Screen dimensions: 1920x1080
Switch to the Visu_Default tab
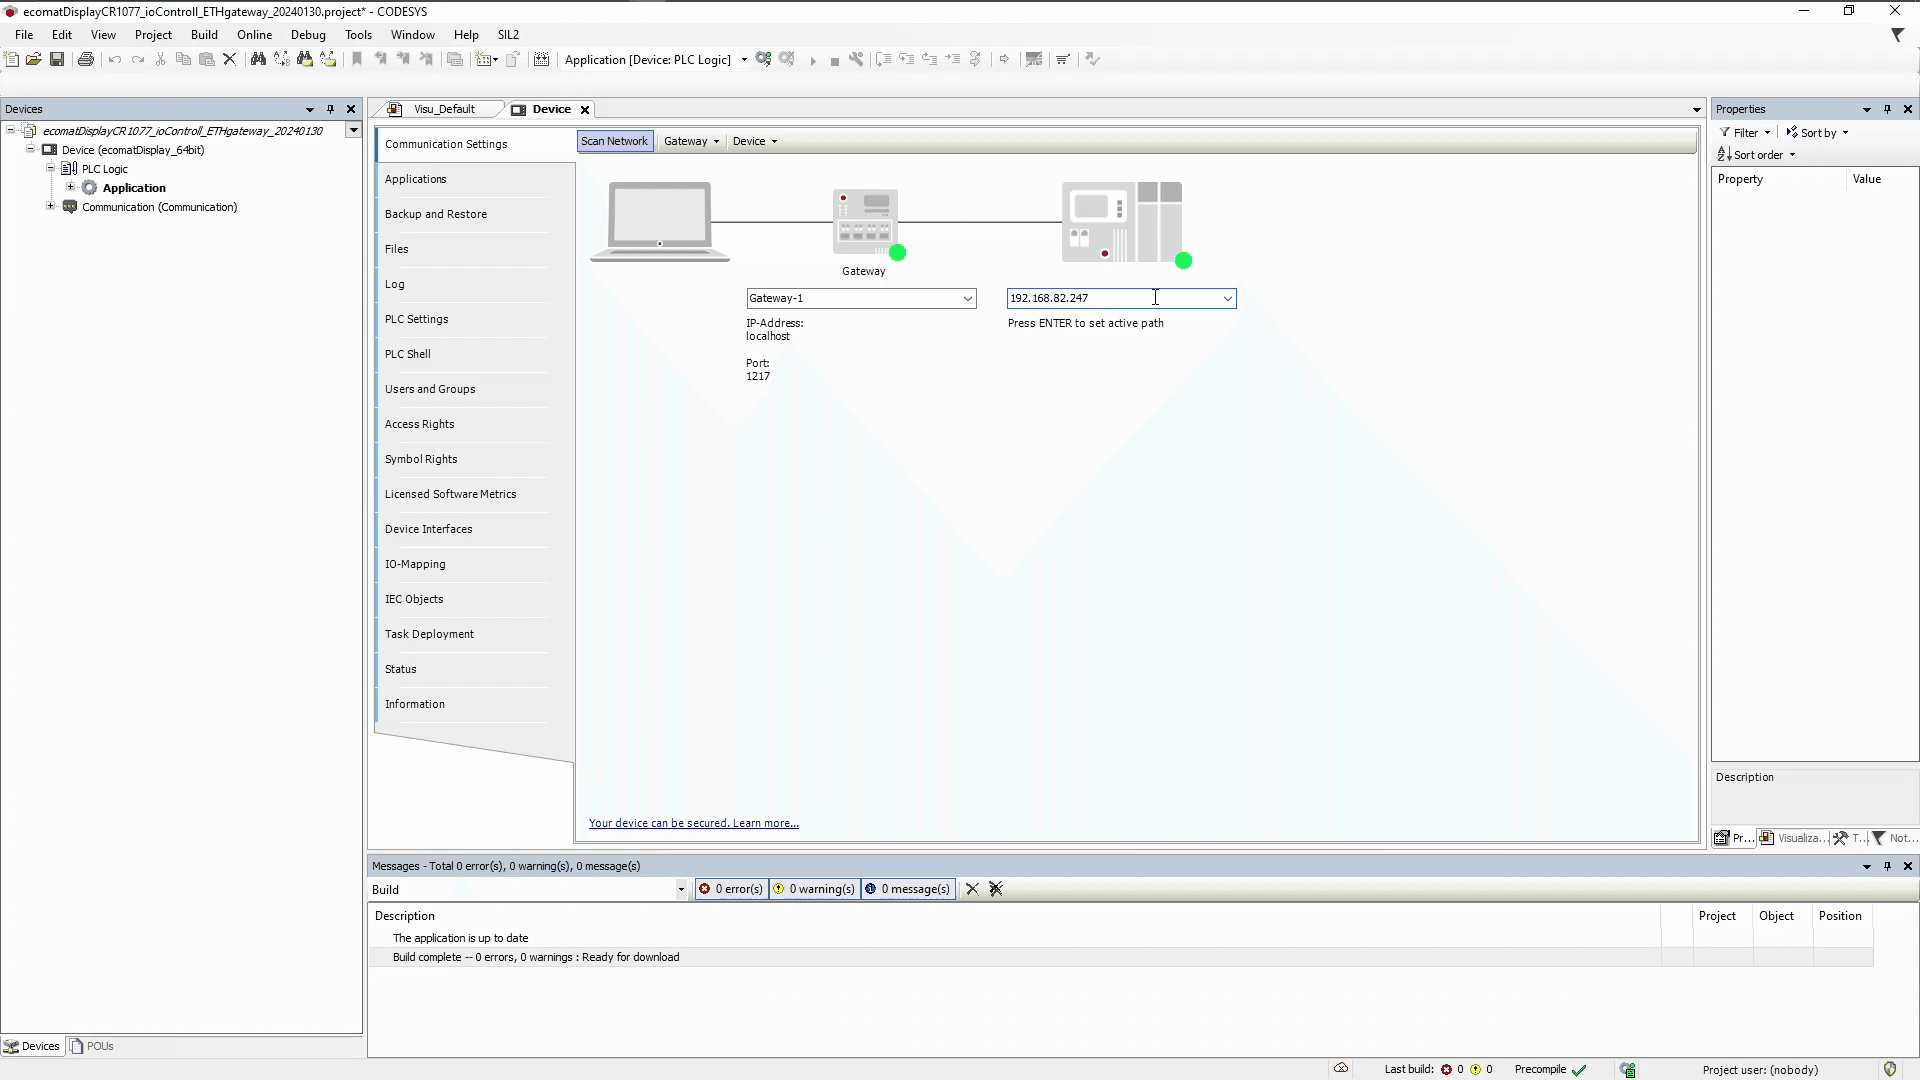pos(444,109)
